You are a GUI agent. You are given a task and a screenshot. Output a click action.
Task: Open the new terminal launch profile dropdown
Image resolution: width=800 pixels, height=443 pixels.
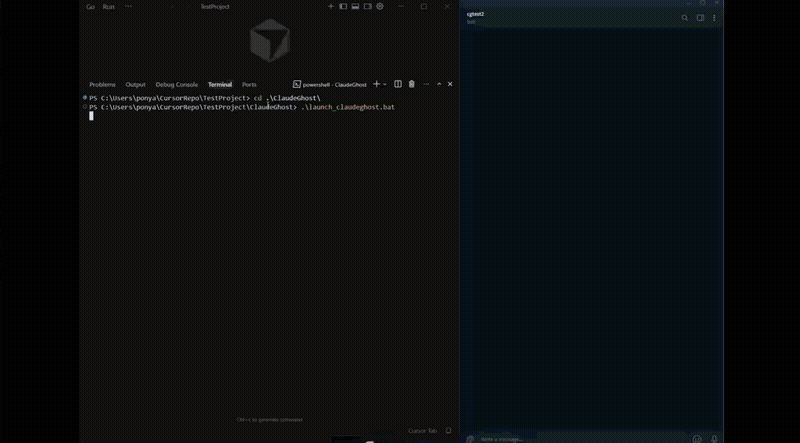click(x=385, y=84)
